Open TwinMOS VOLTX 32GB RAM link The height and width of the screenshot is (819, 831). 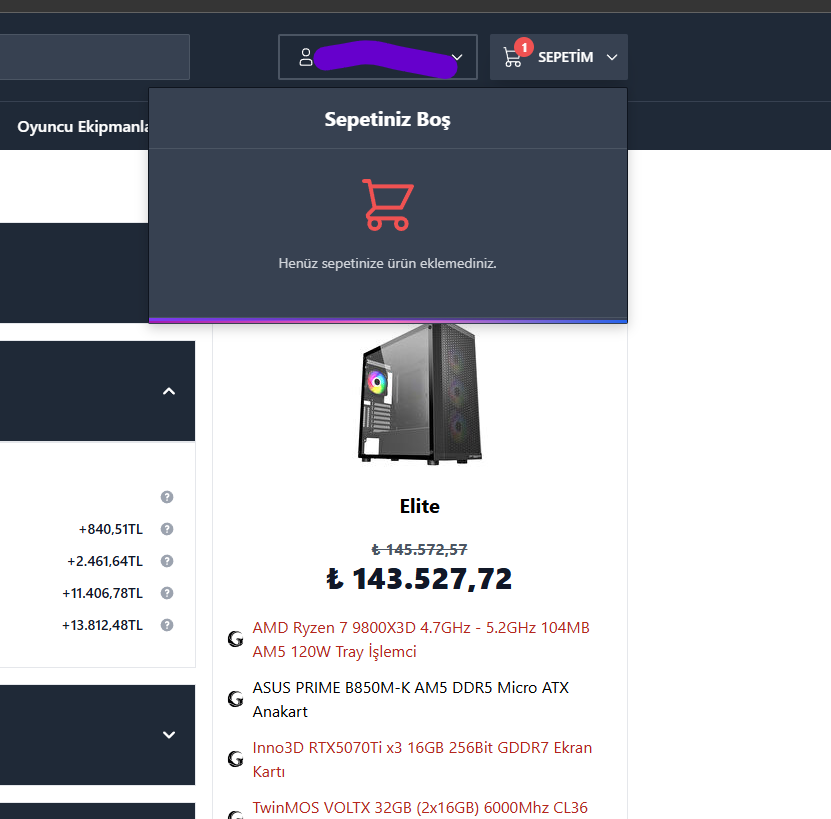[420, 808]
